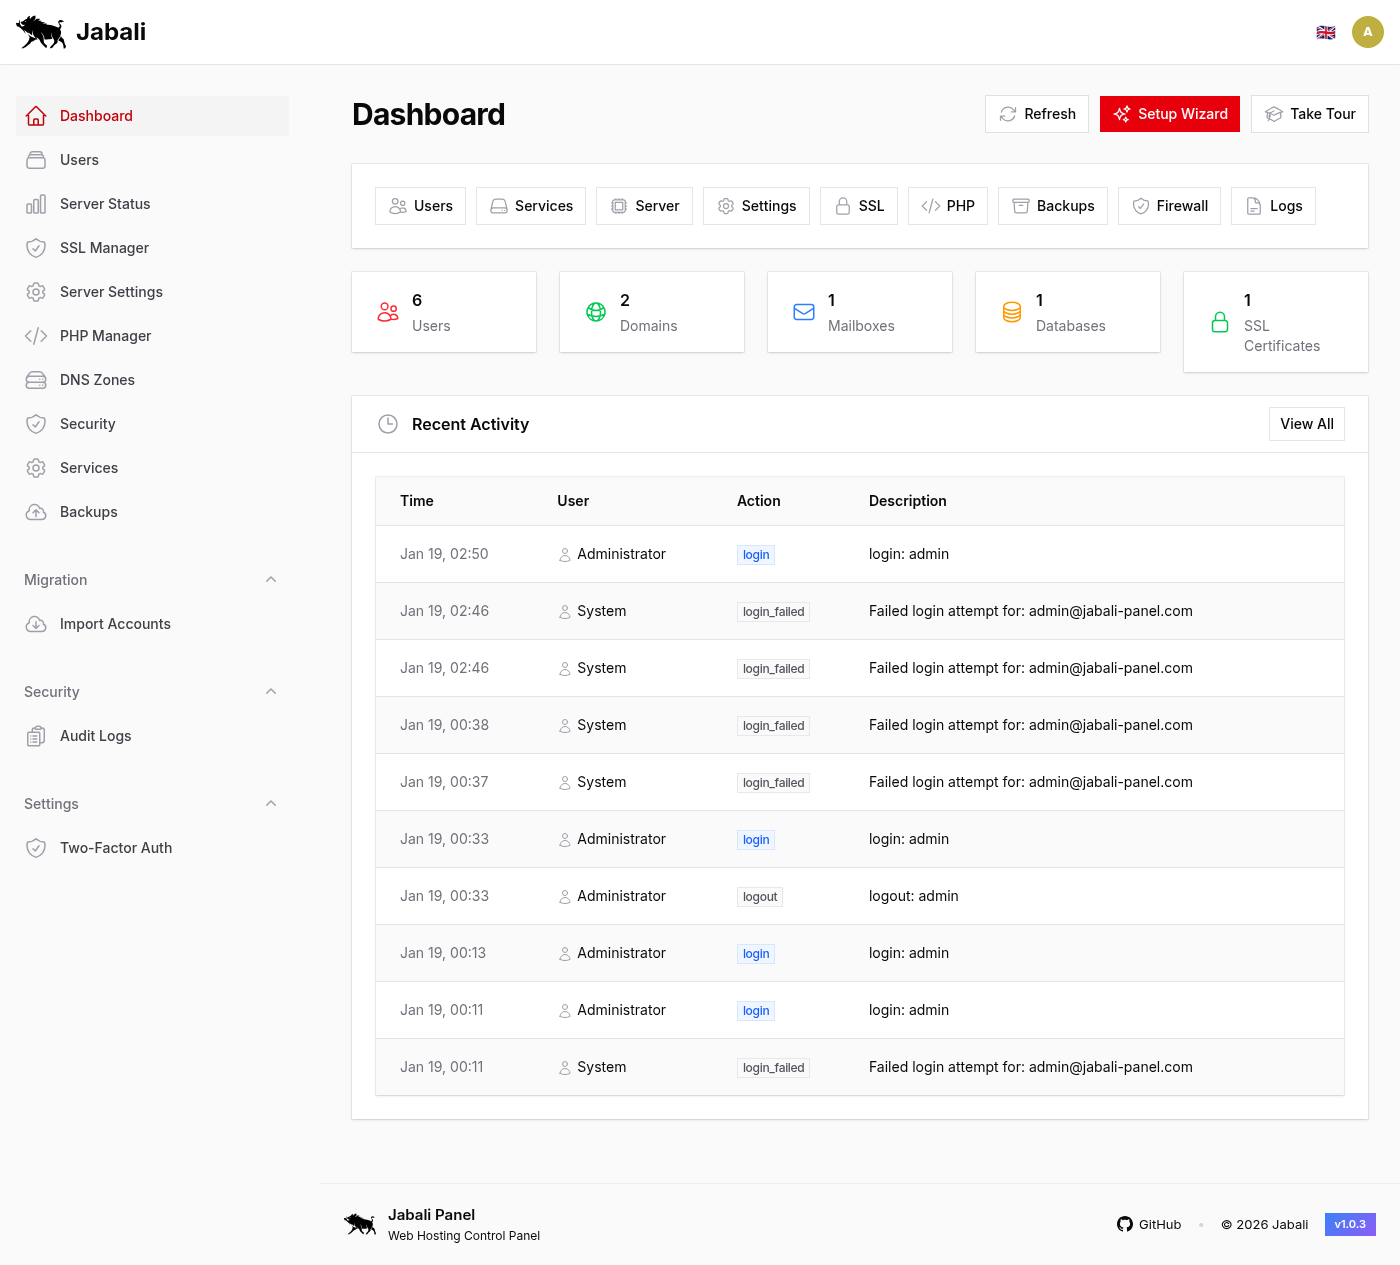Open Audit Logs under Security
This screenshot has height=1265, width=1400.
[95, 735]
